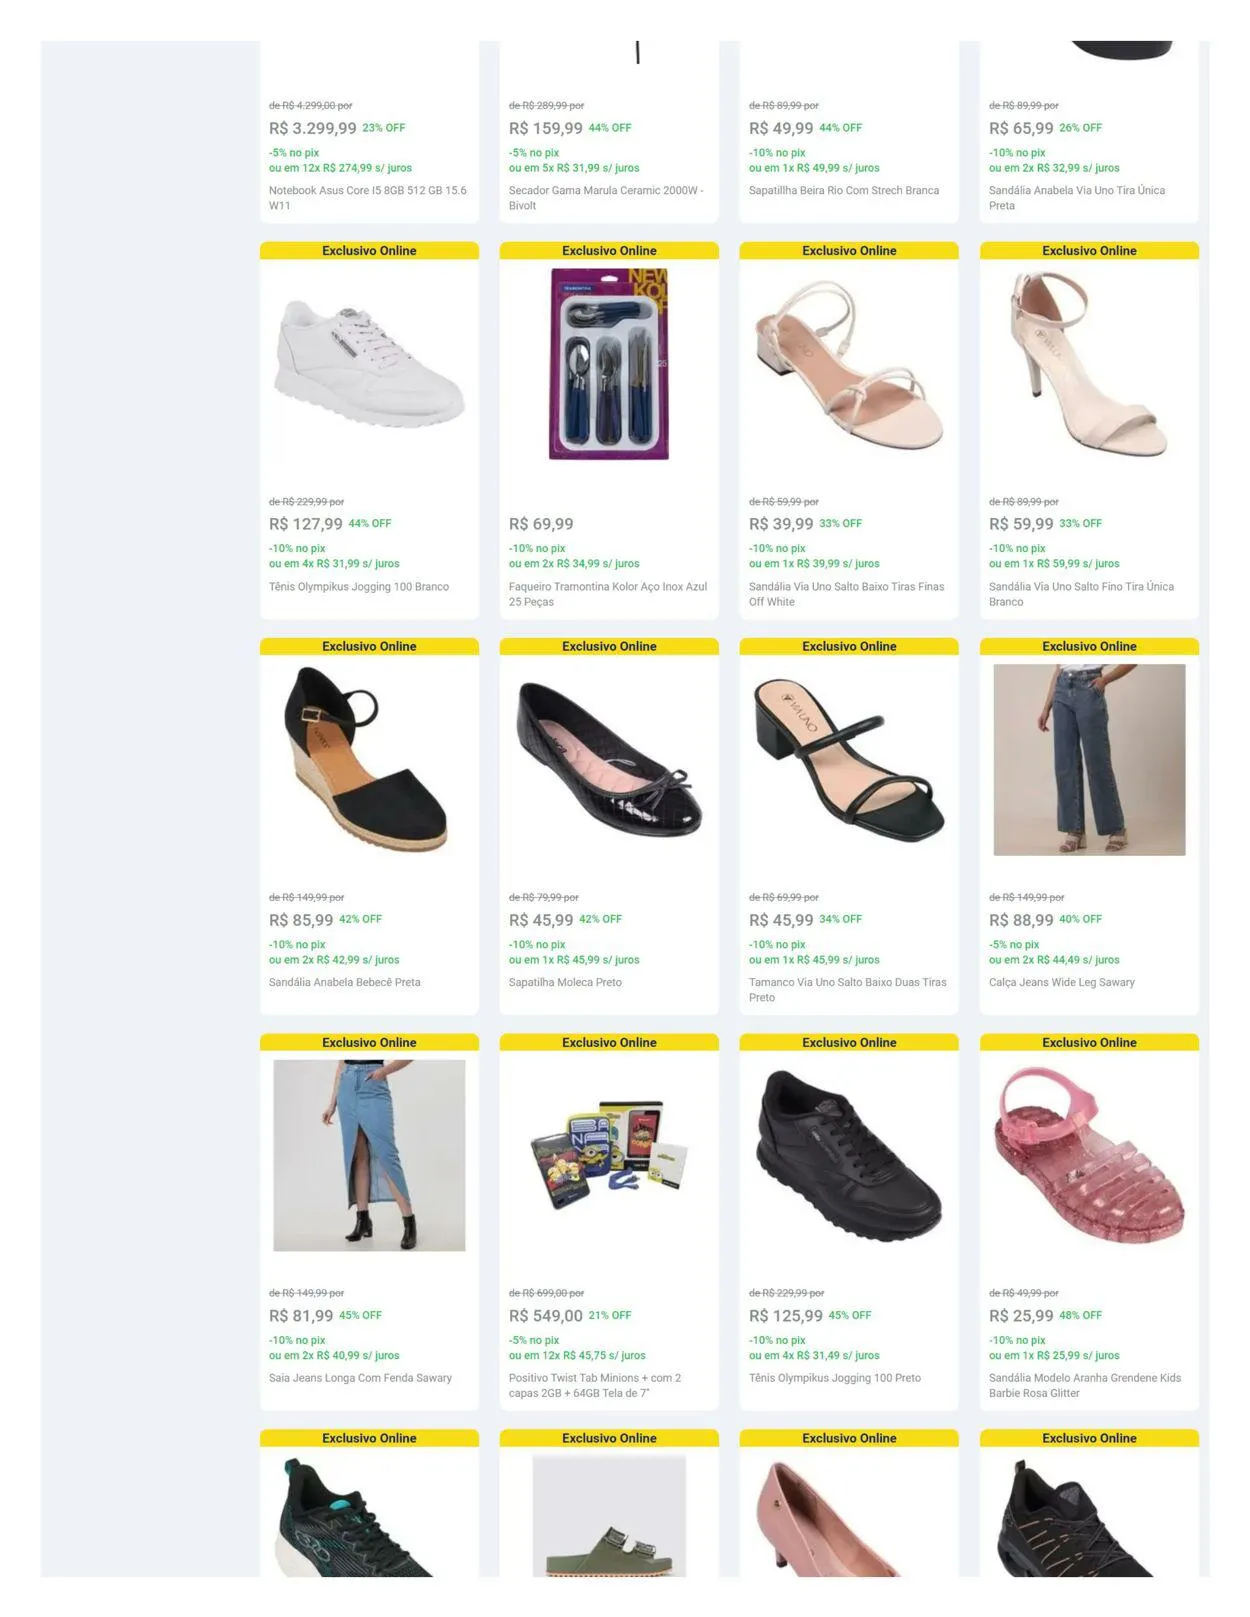The image size is (1250, 1617).
Task: Click the R$ 549,00 price on the Positivo tablet
Action: tap(546, 1316)
